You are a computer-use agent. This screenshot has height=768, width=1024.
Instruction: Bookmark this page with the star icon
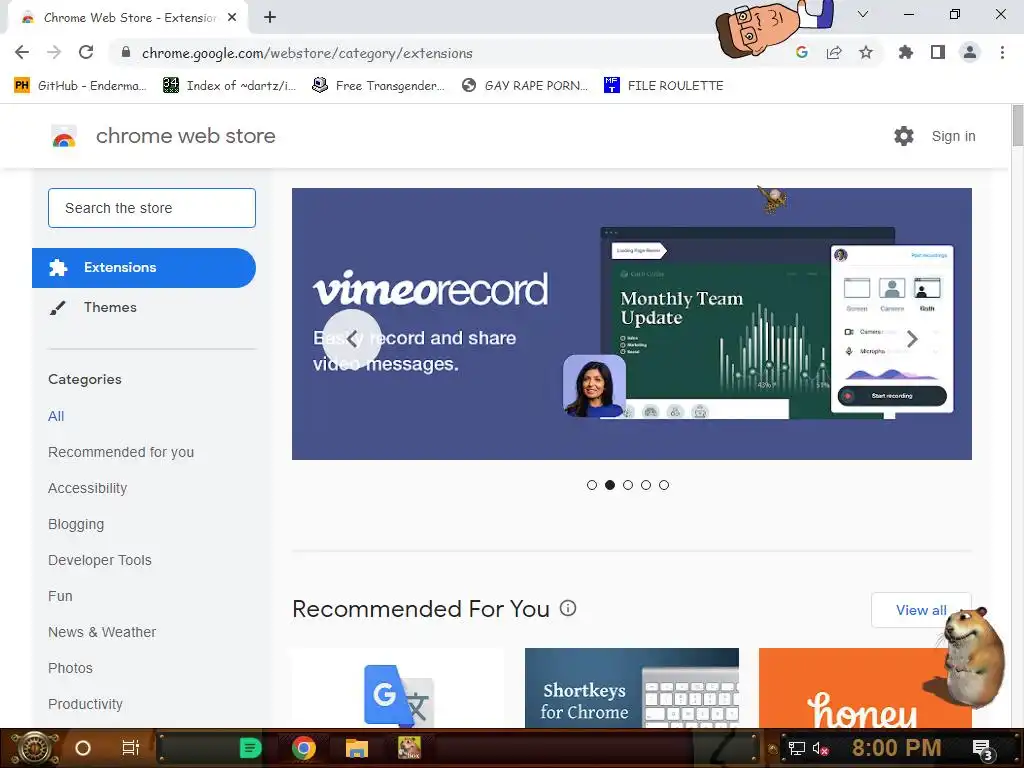click(x=866, y=52)
